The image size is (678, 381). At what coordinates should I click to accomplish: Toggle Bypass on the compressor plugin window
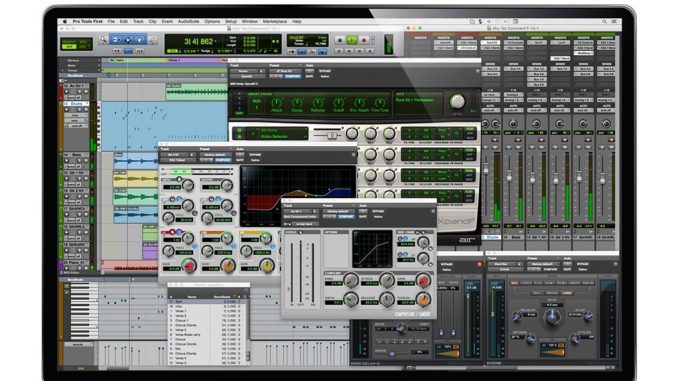[378, 211]
